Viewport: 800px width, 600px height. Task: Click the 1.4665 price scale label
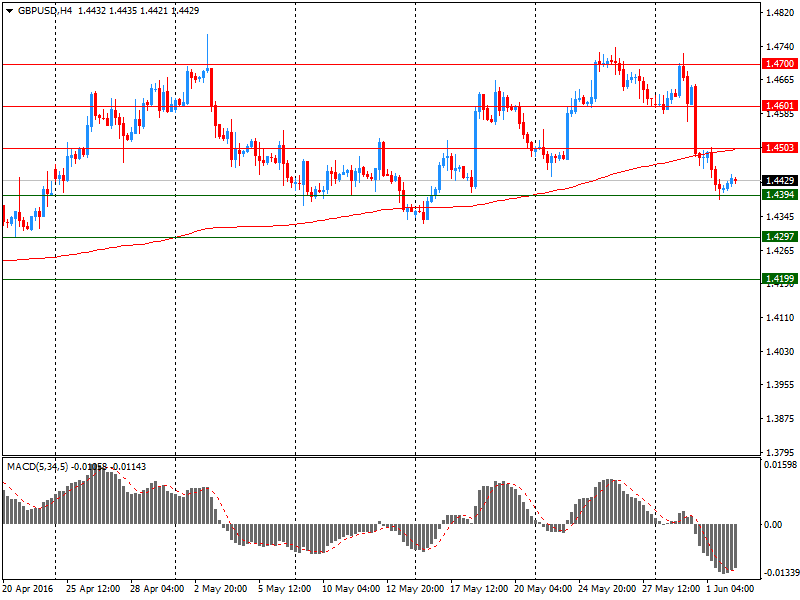(780, 80)
